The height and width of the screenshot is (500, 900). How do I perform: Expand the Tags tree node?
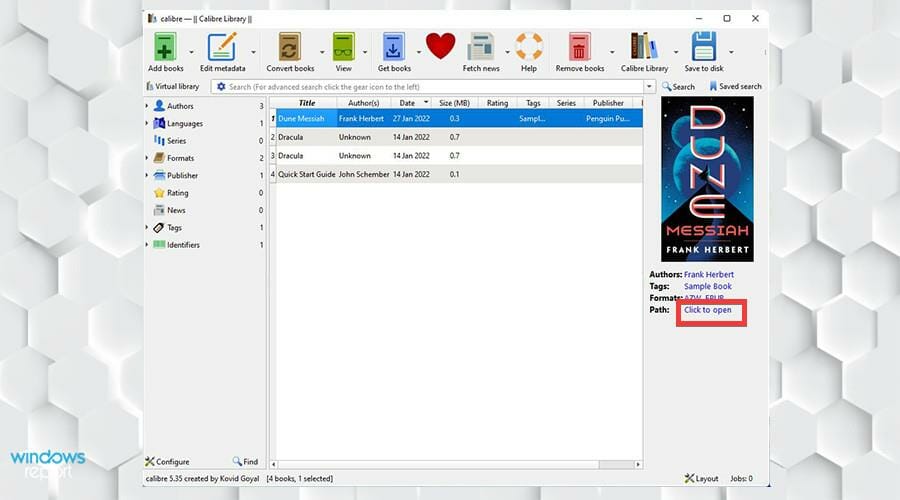pos(147,227)
